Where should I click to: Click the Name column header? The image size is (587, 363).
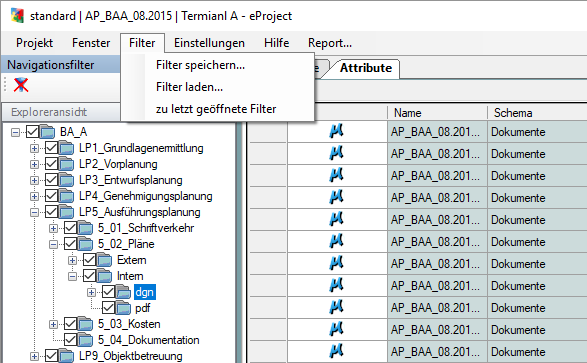[x=437, y=113]
